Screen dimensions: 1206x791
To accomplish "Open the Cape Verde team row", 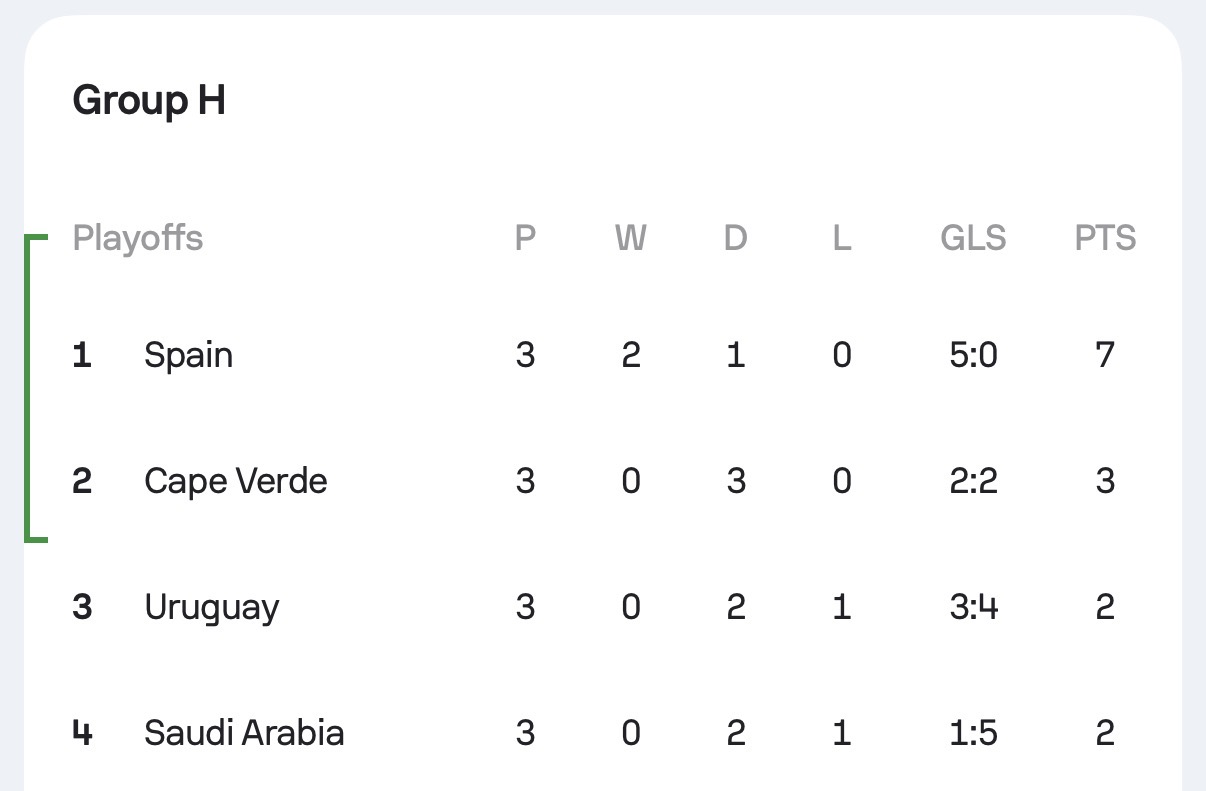I will (603, 481).
